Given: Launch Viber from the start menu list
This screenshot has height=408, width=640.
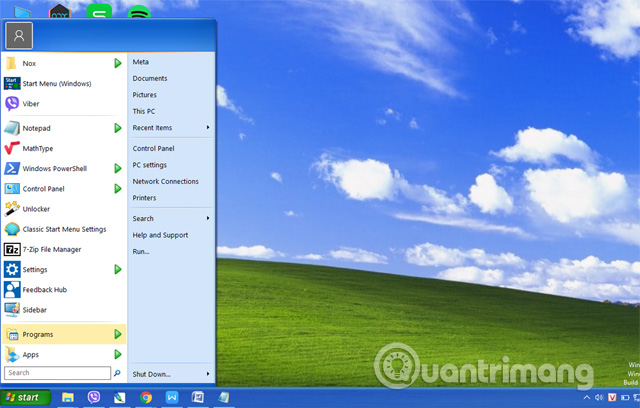Looking at the screenshot, I should 12,104.
